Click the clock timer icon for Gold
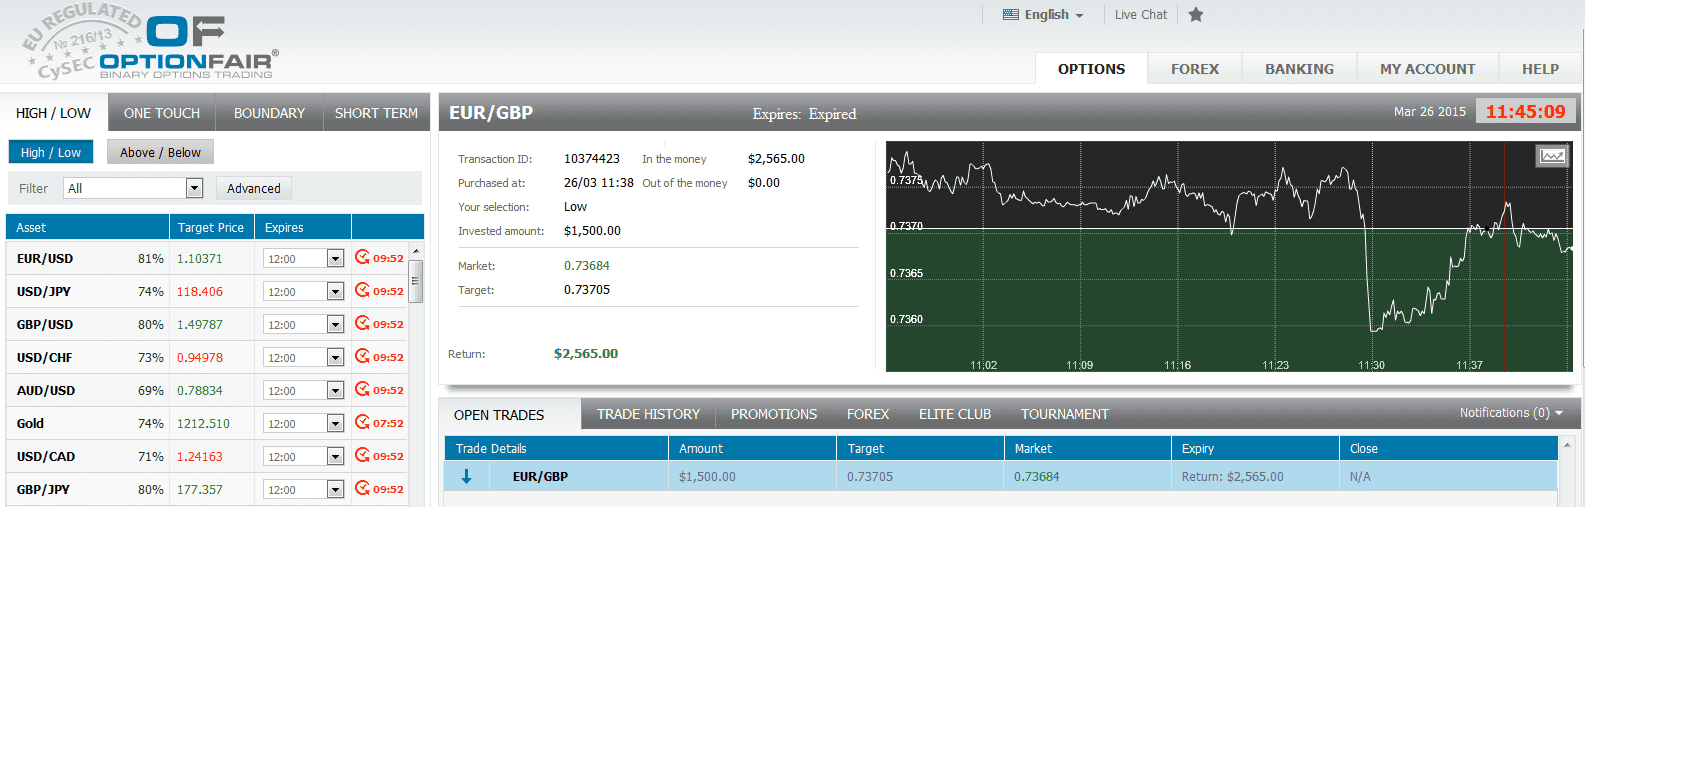 [x=362, y=423]
